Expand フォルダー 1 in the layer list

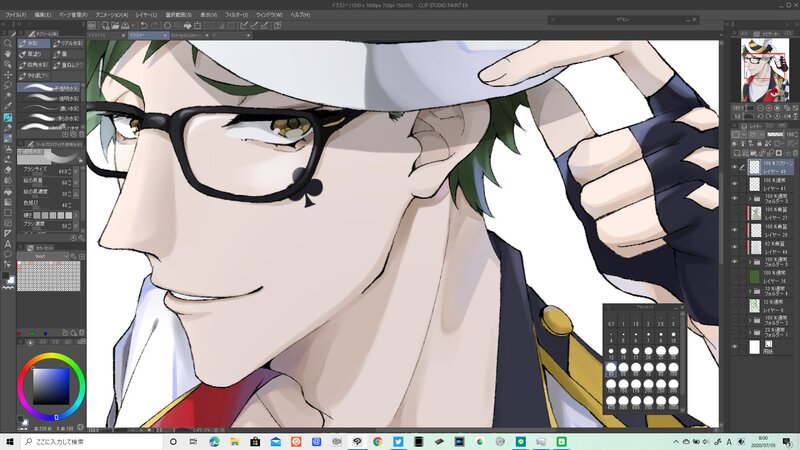coord(751,332)
